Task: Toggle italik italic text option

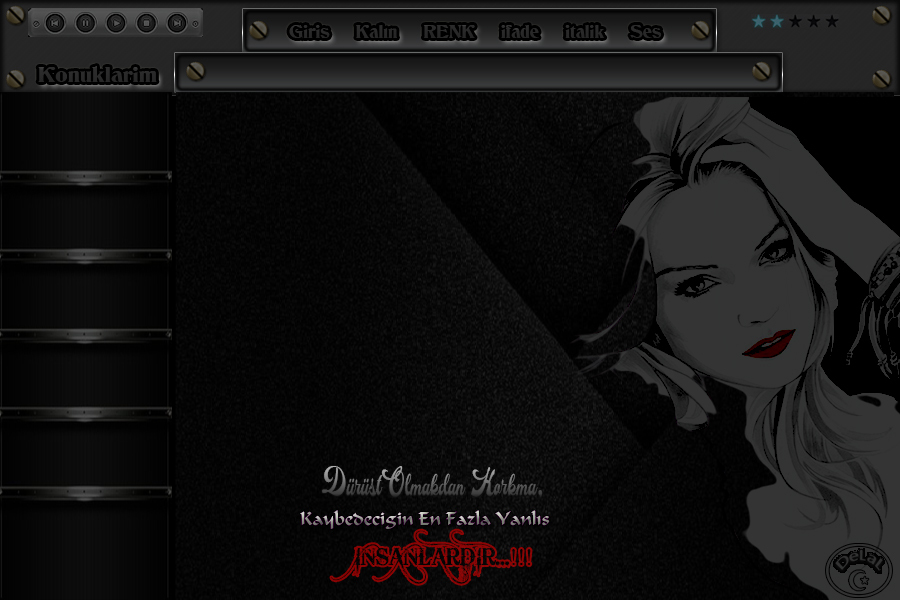Action: click(x=584, y=32)
